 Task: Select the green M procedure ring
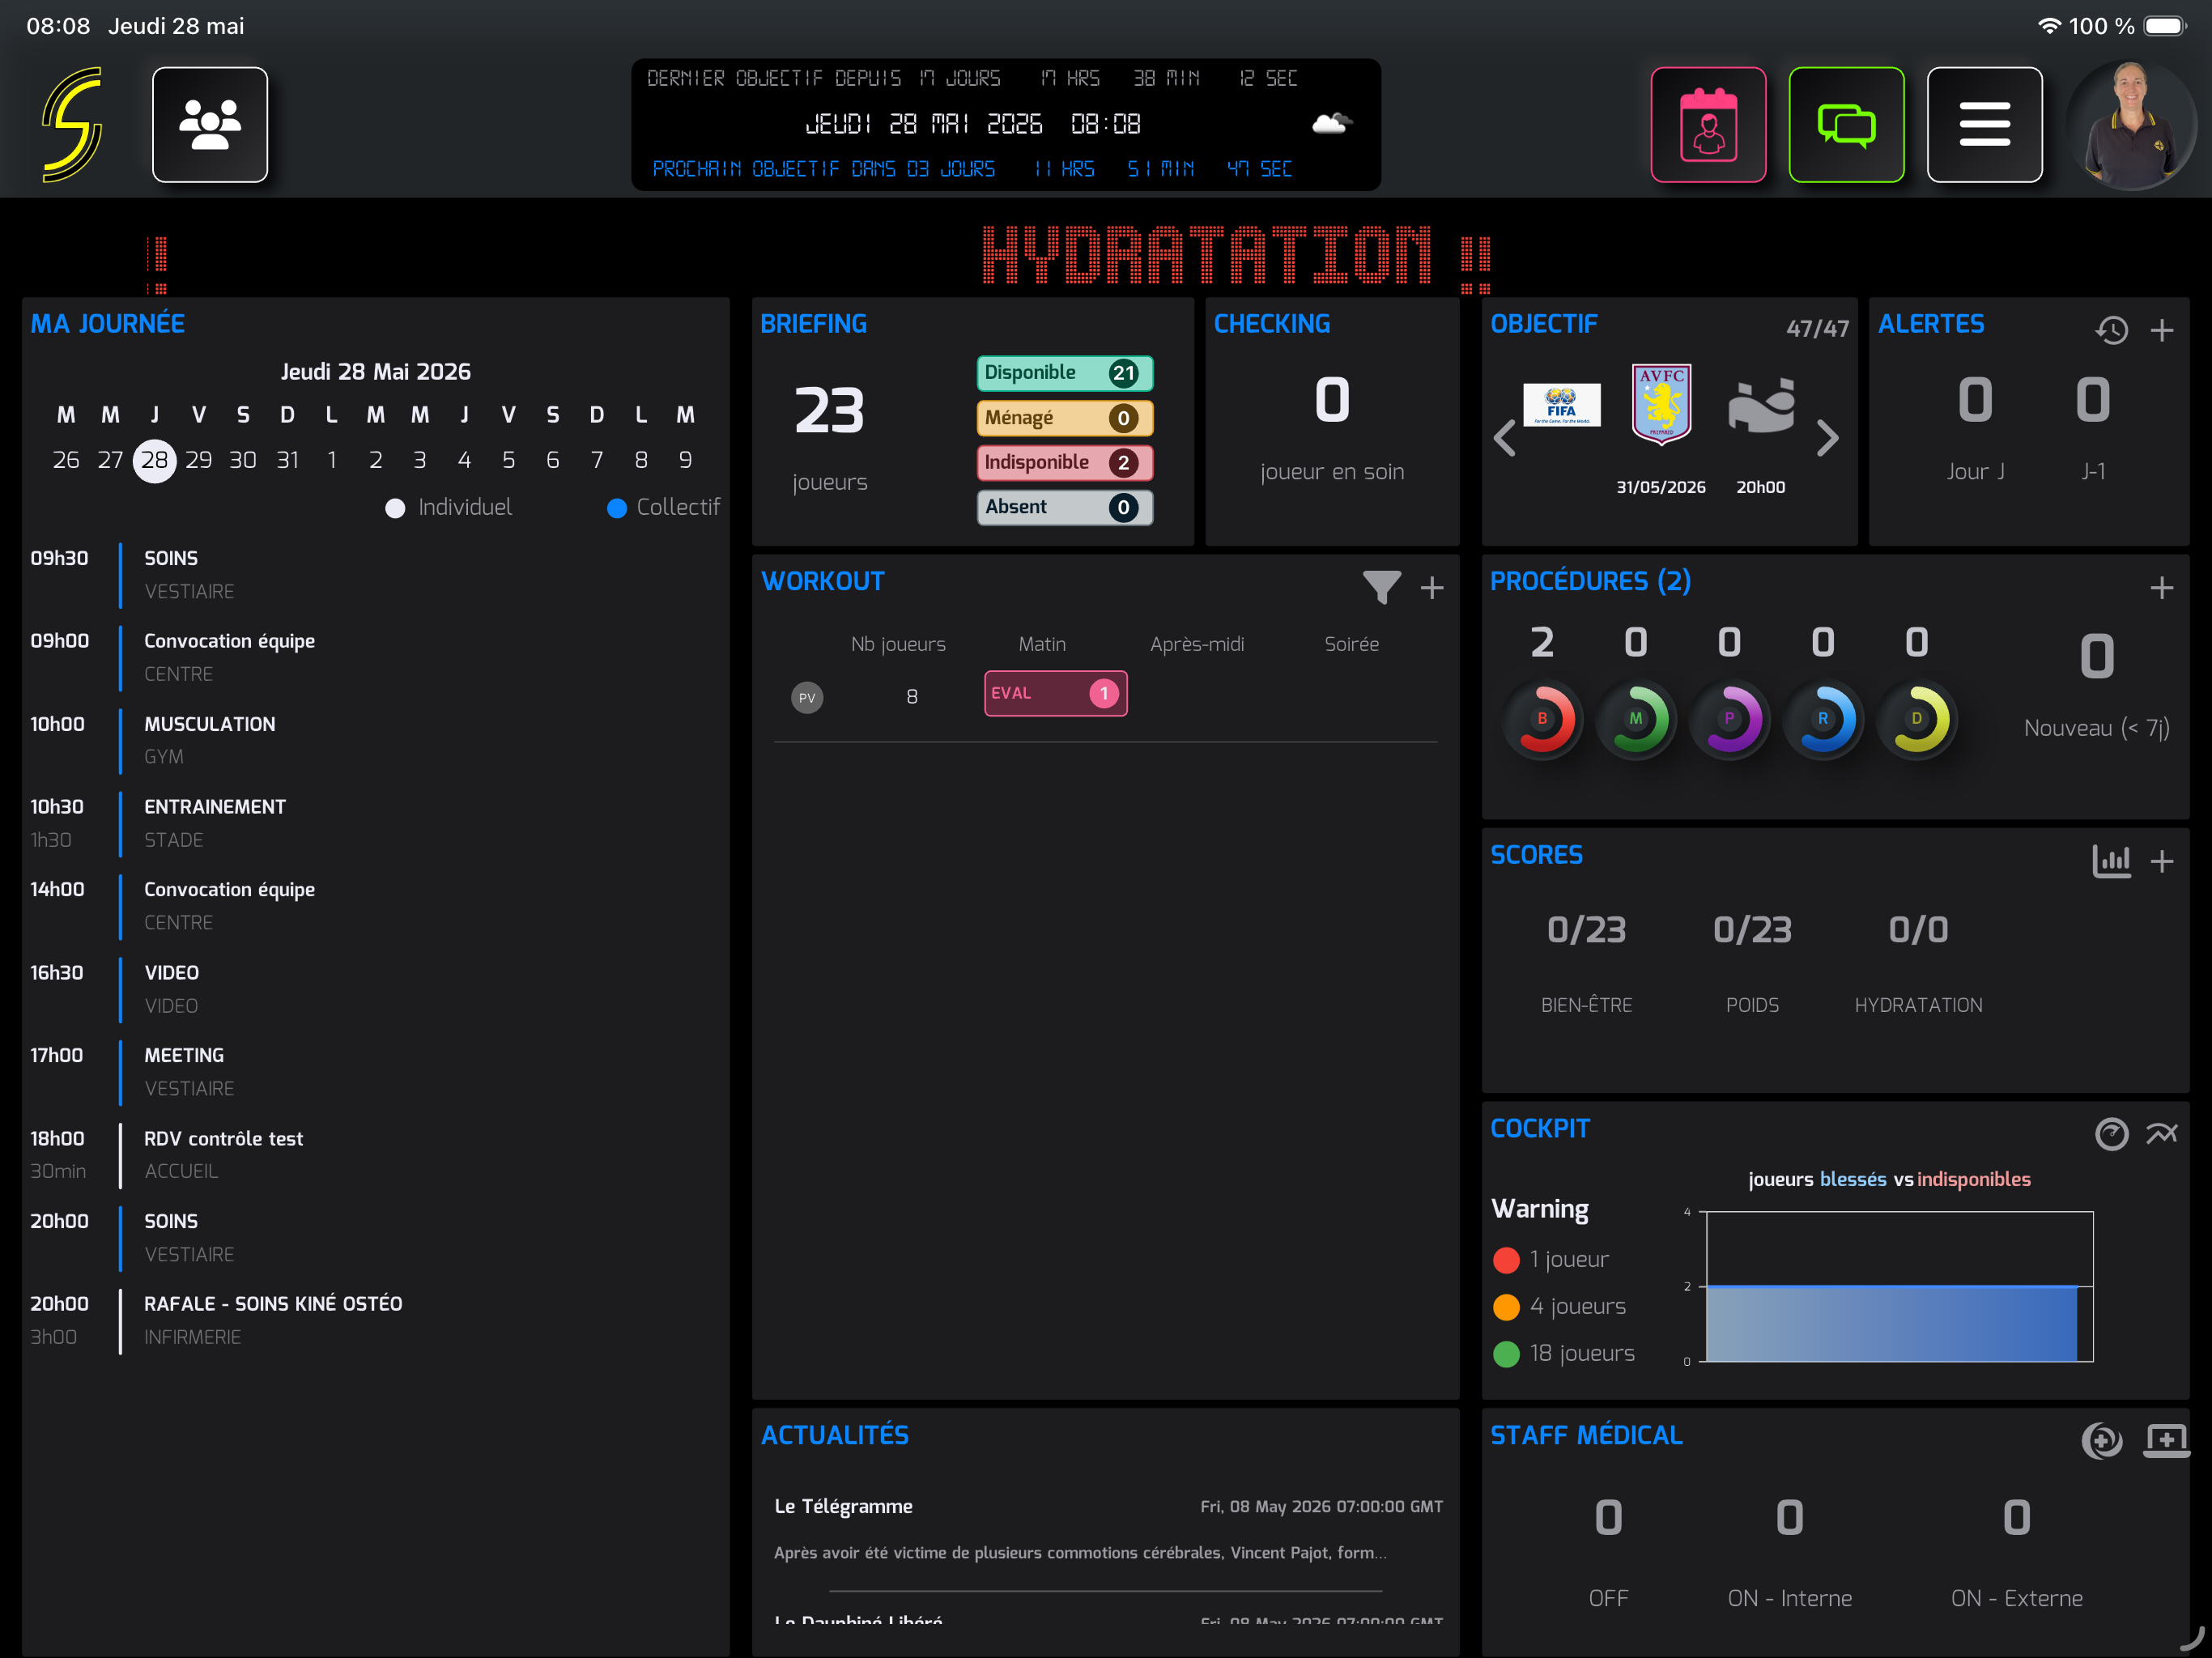pyautogui.click(x=1636, y=719)
